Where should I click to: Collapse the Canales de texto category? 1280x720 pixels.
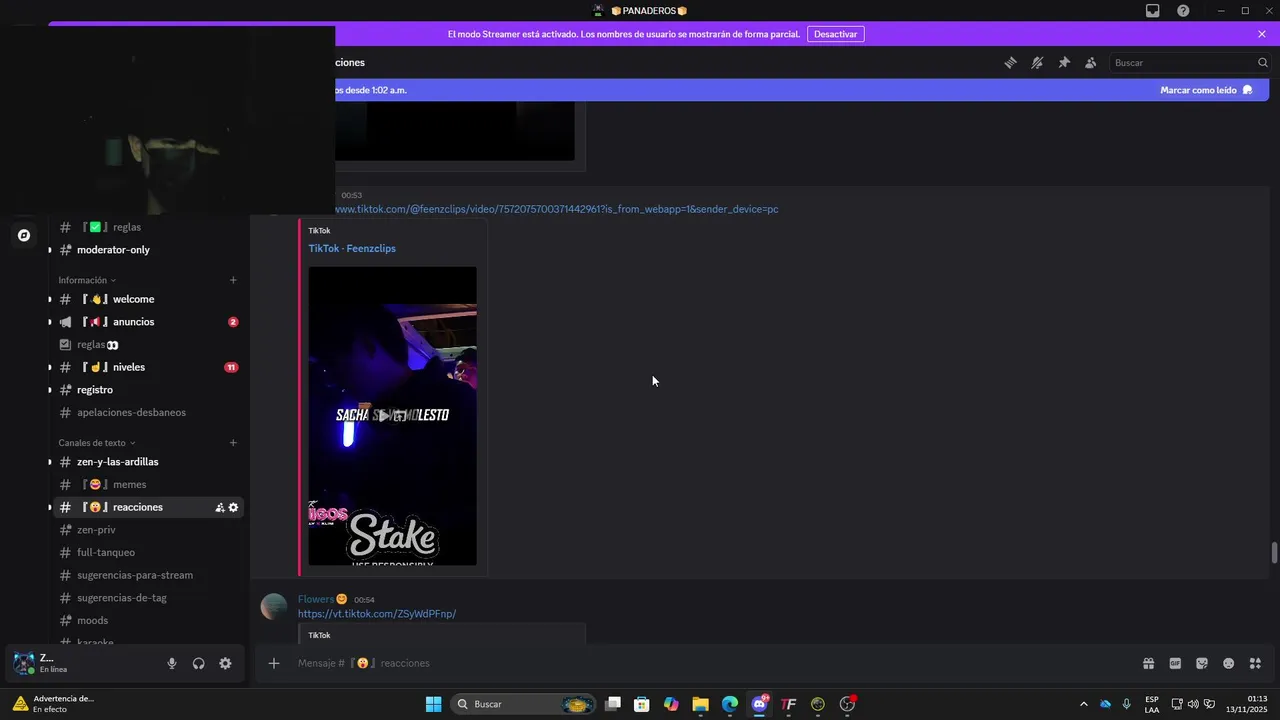(x=97, y=443)
